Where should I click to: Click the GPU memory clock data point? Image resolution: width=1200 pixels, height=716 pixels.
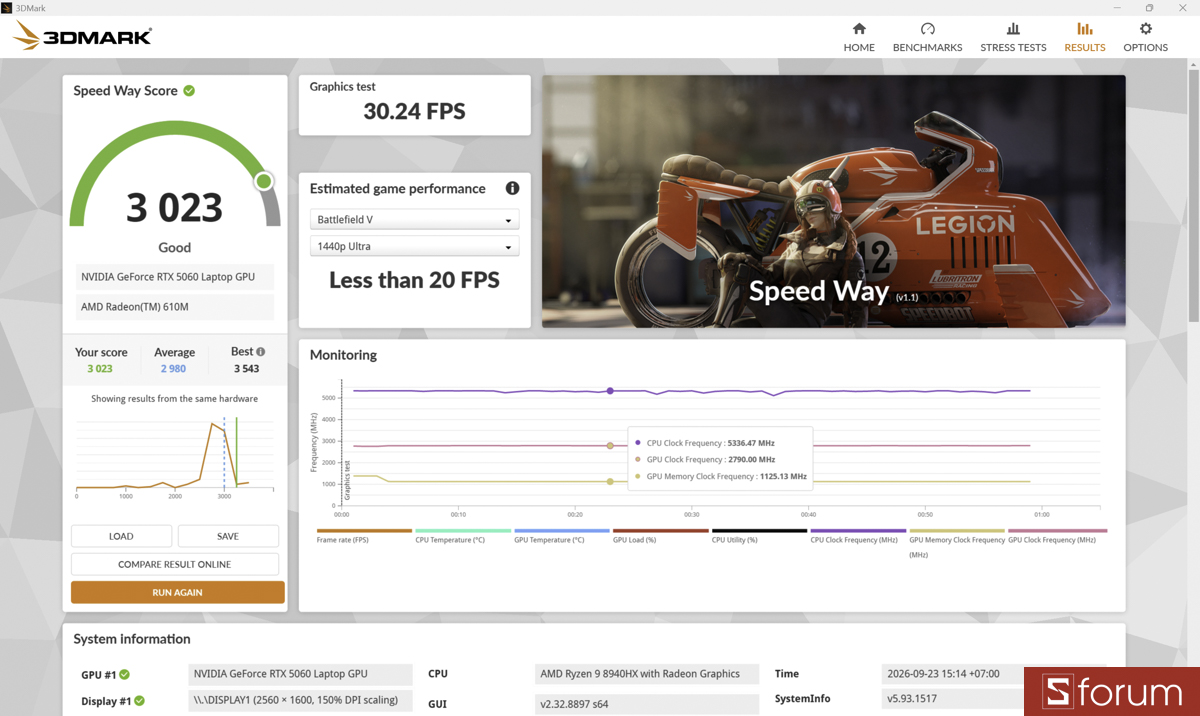(x=610, y=482)
